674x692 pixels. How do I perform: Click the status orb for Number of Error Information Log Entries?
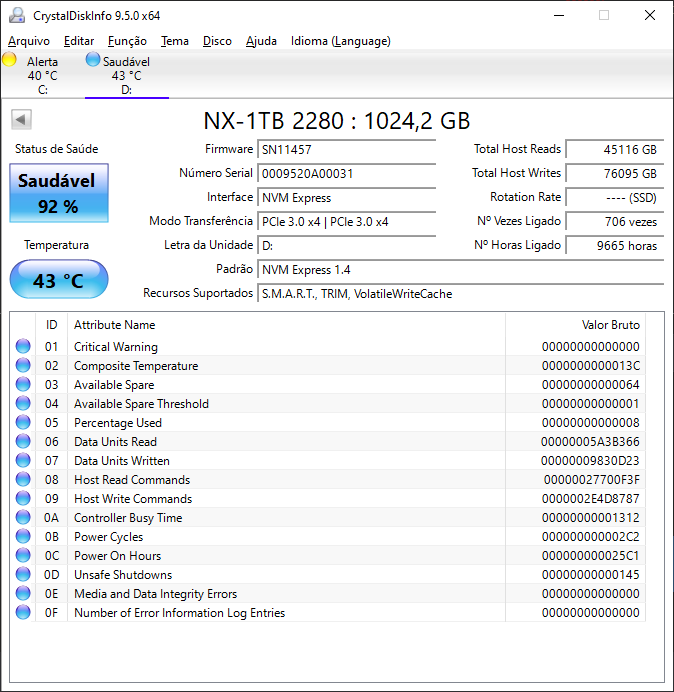click(x=23, y=612)
